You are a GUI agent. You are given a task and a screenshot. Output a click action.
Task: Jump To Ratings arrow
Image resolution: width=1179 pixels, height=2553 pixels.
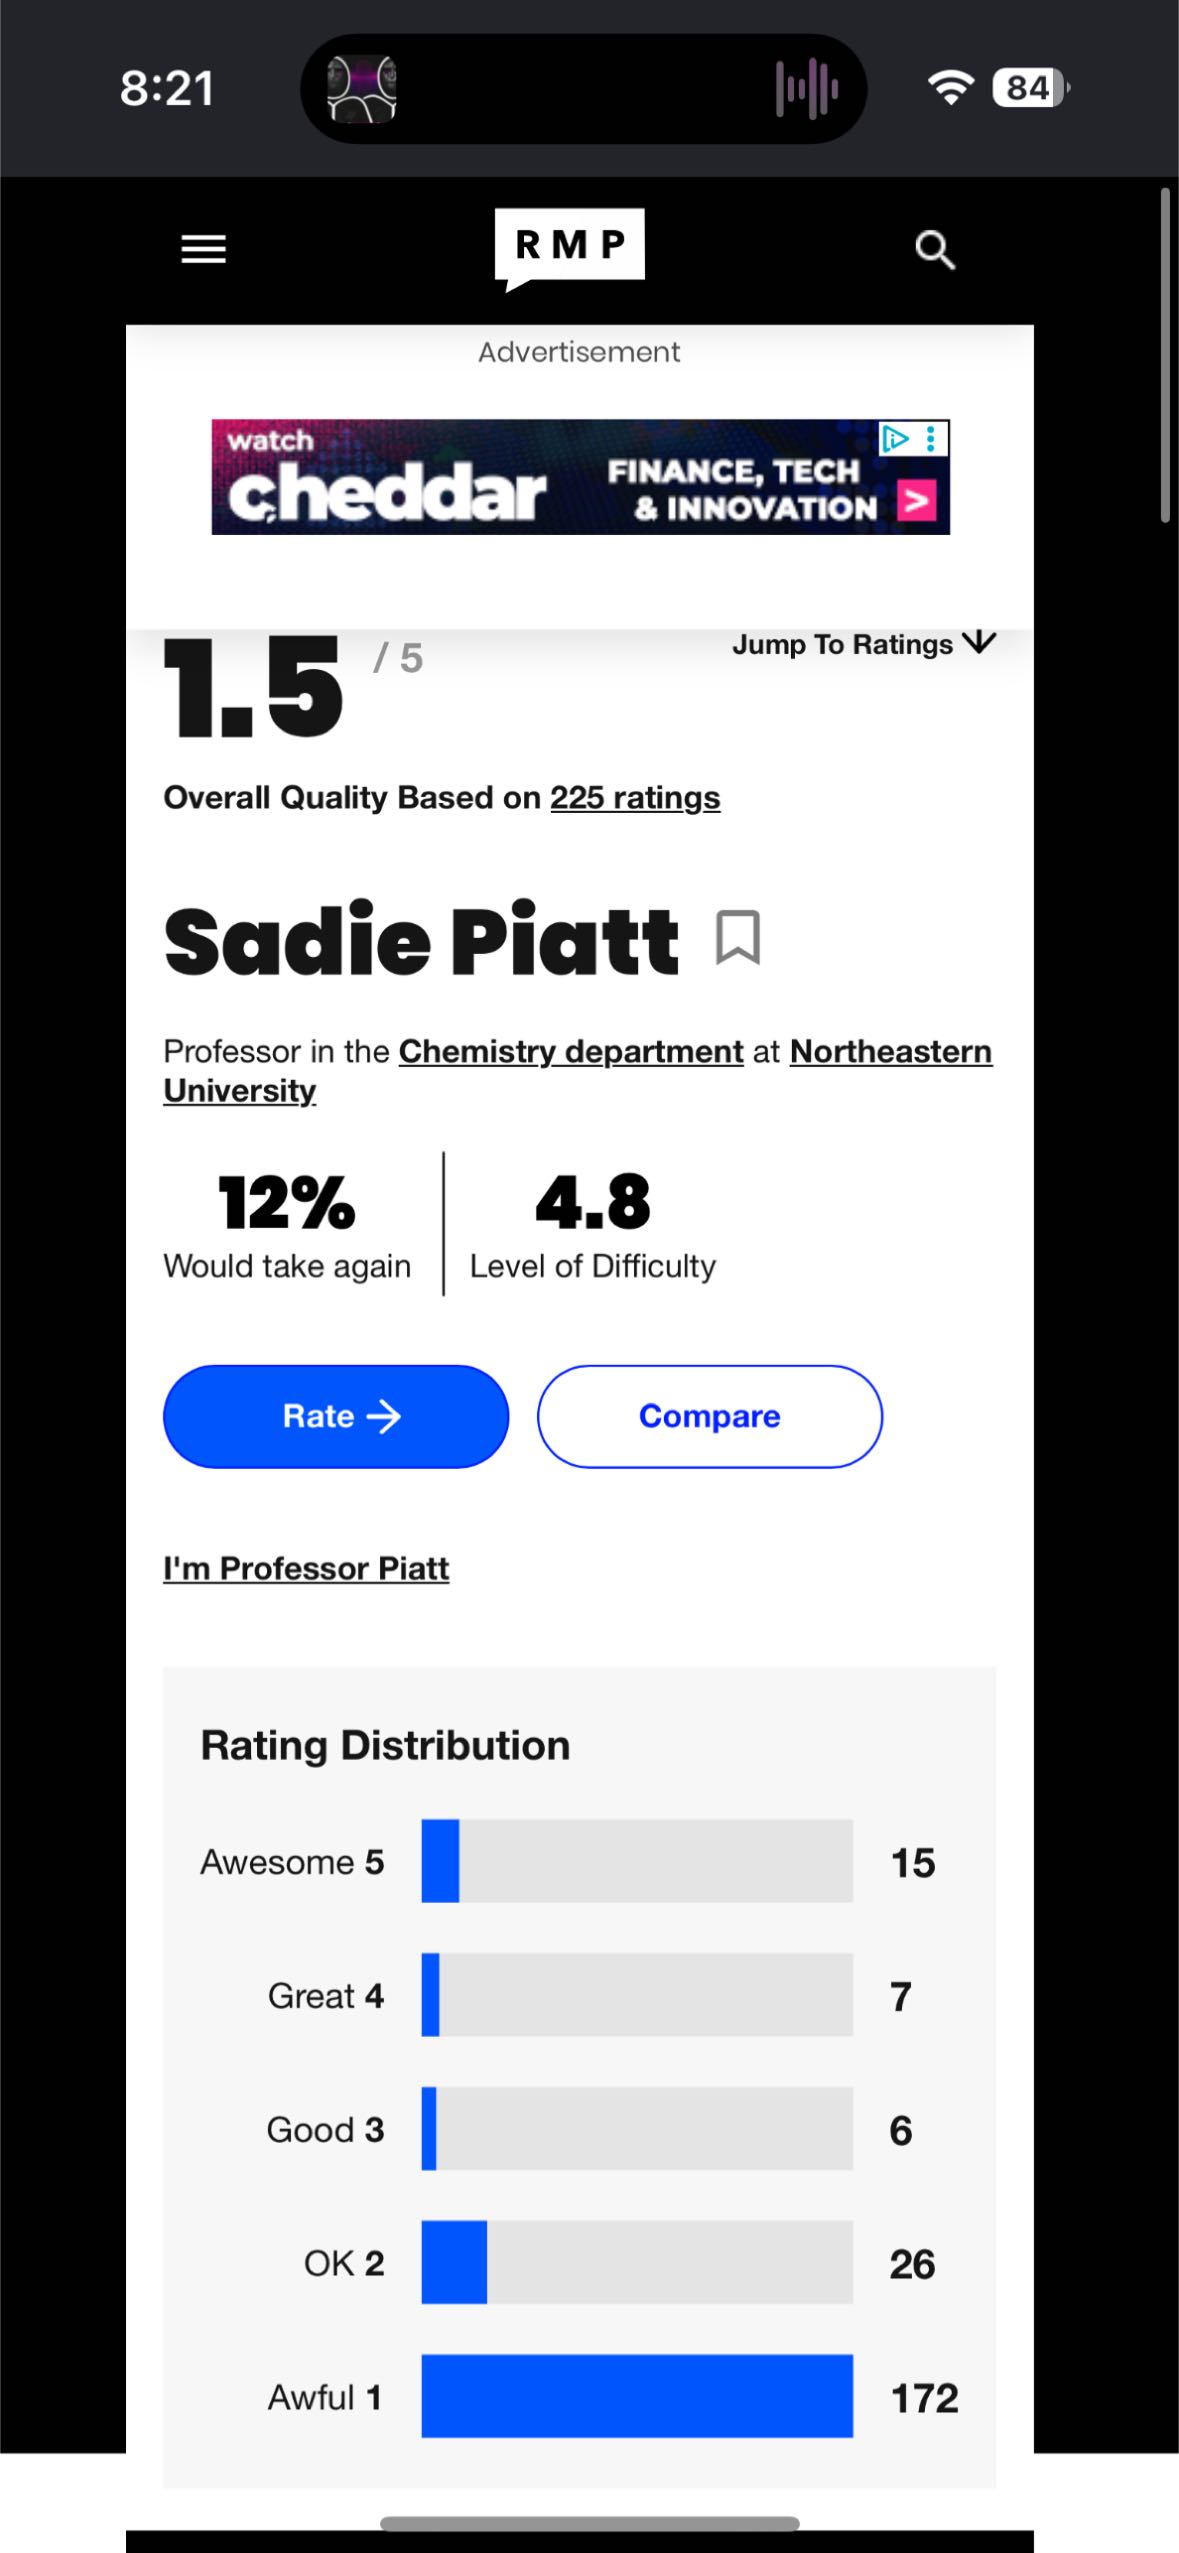click(979, 643)
